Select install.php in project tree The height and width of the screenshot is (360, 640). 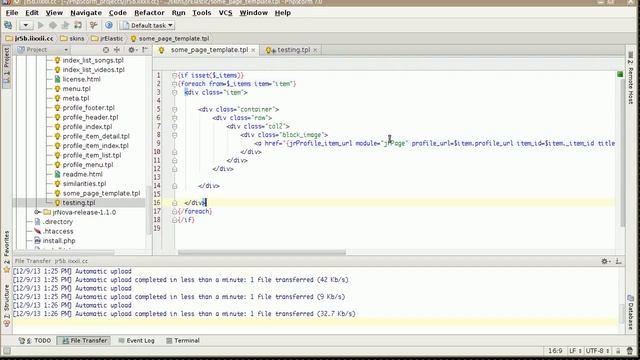[59, 241]
